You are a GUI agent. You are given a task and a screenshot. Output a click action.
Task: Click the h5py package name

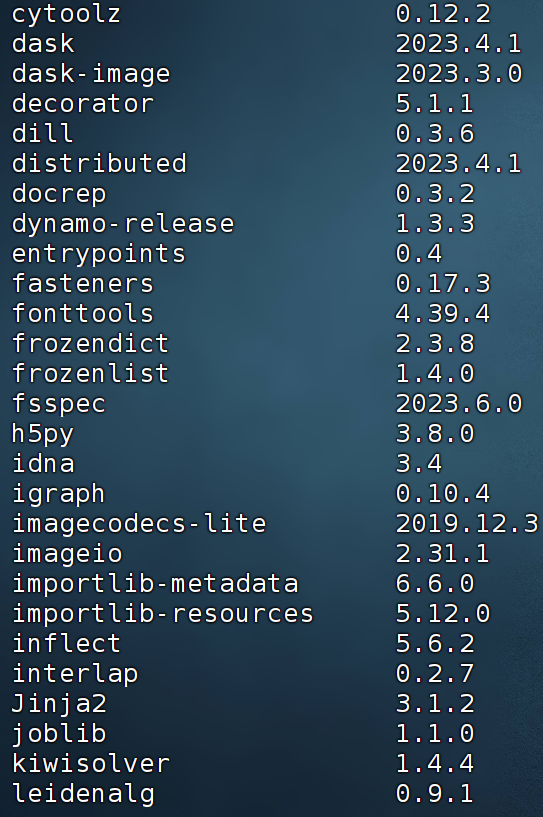(43, 435)
